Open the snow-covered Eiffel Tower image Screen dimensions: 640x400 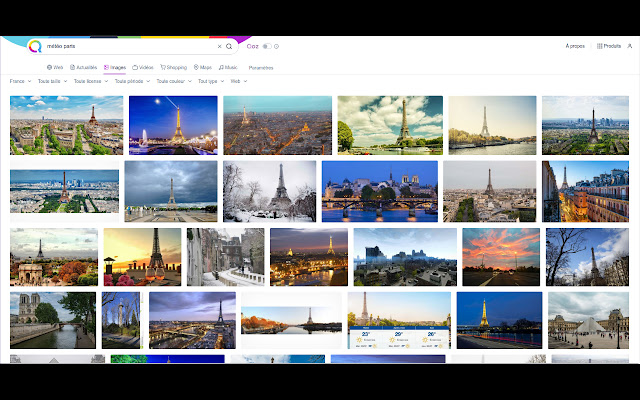click(269, 191)
